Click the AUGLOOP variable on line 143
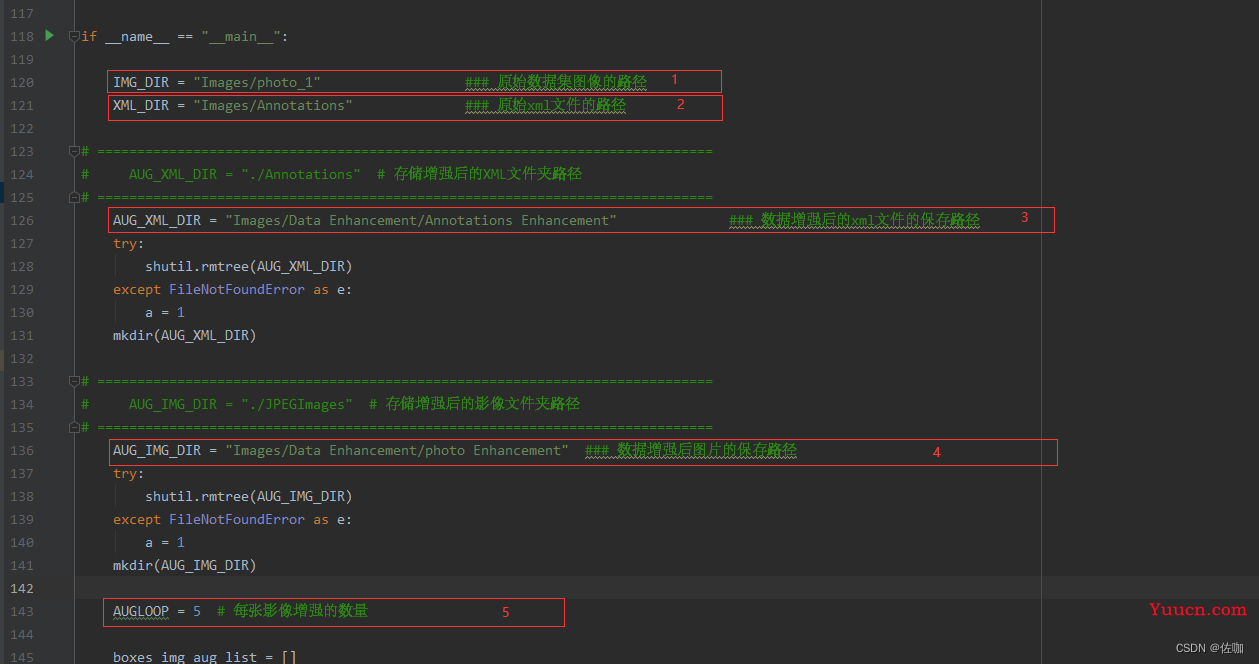Image resolution: width=1259 pixels, height=664 pixels. click(x=141, y=611)
